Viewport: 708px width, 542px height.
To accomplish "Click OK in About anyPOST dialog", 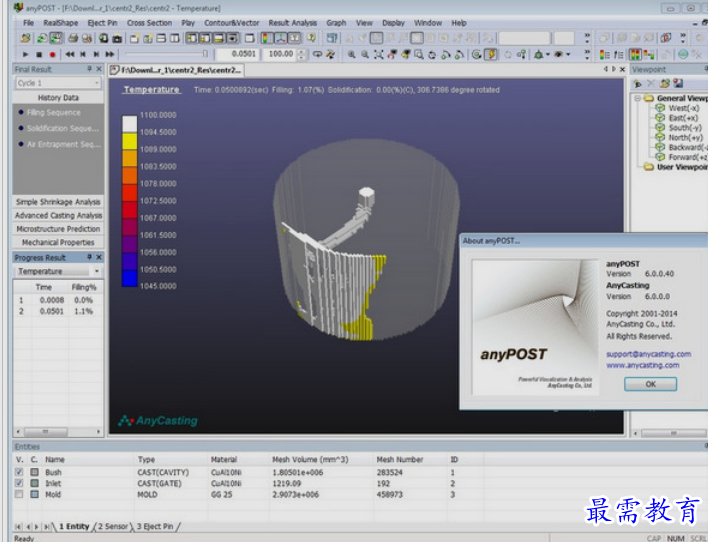I will click(x=649, y=384).
